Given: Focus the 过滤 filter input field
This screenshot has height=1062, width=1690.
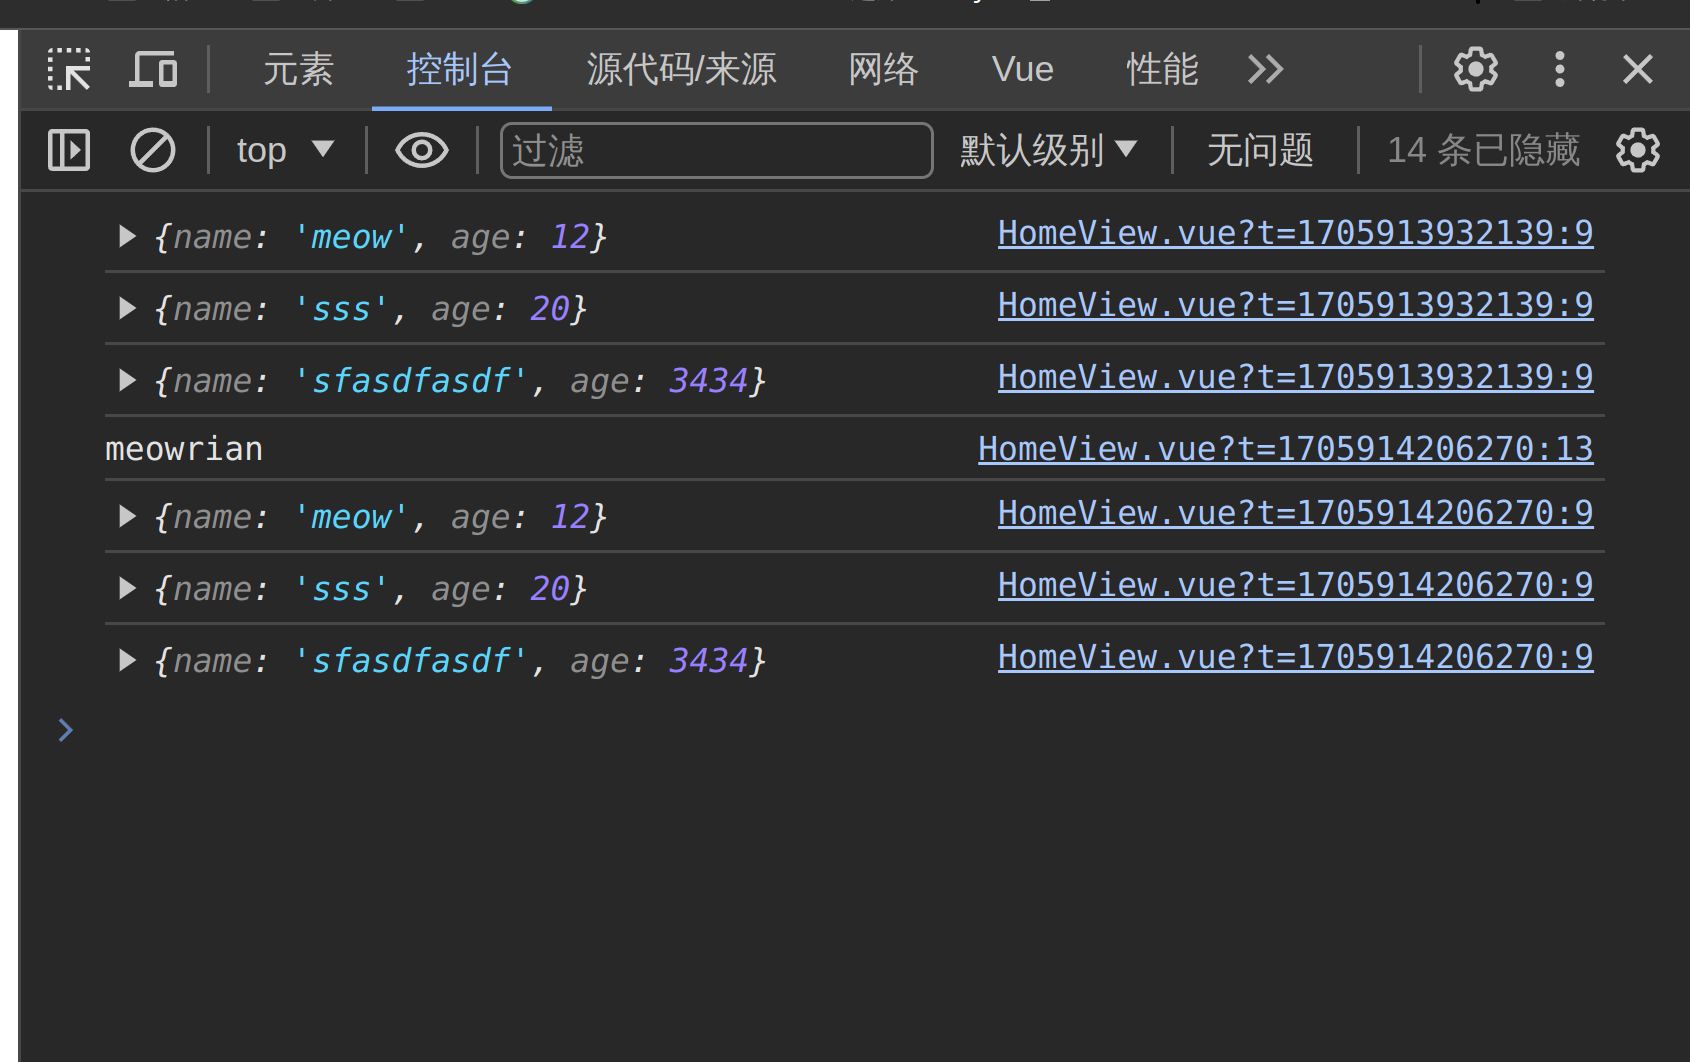Looking at the screenshot, I should 716,151.
